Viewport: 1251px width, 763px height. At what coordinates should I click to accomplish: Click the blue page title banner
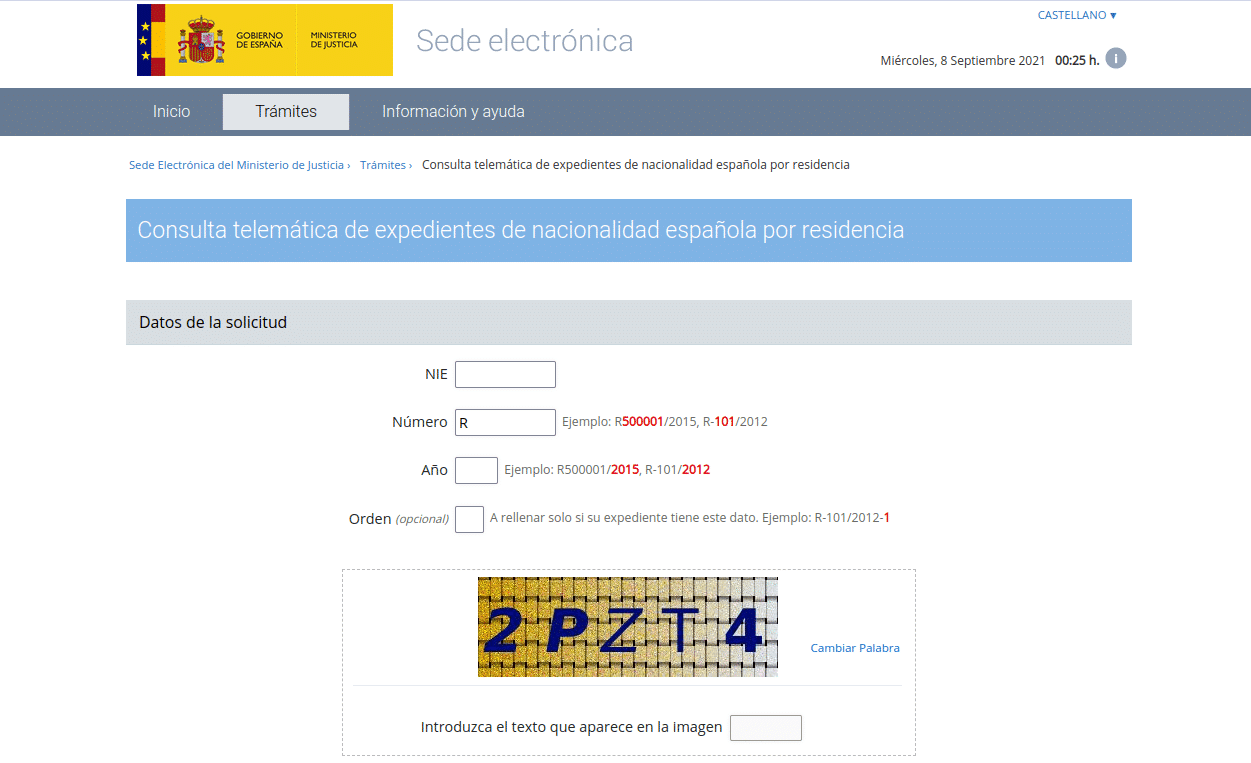629,230
